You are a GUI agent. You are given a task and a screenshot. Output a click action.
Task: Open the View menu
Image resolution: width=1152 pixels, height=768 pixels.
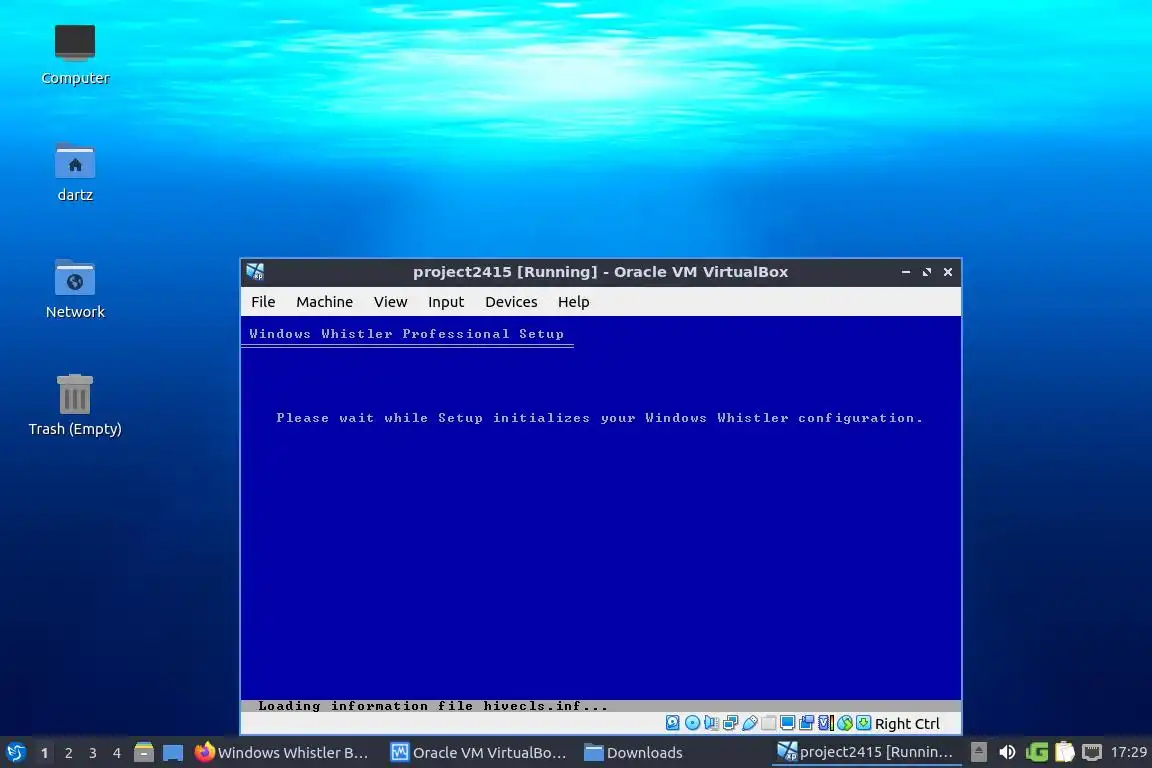[x=390, y=301]
